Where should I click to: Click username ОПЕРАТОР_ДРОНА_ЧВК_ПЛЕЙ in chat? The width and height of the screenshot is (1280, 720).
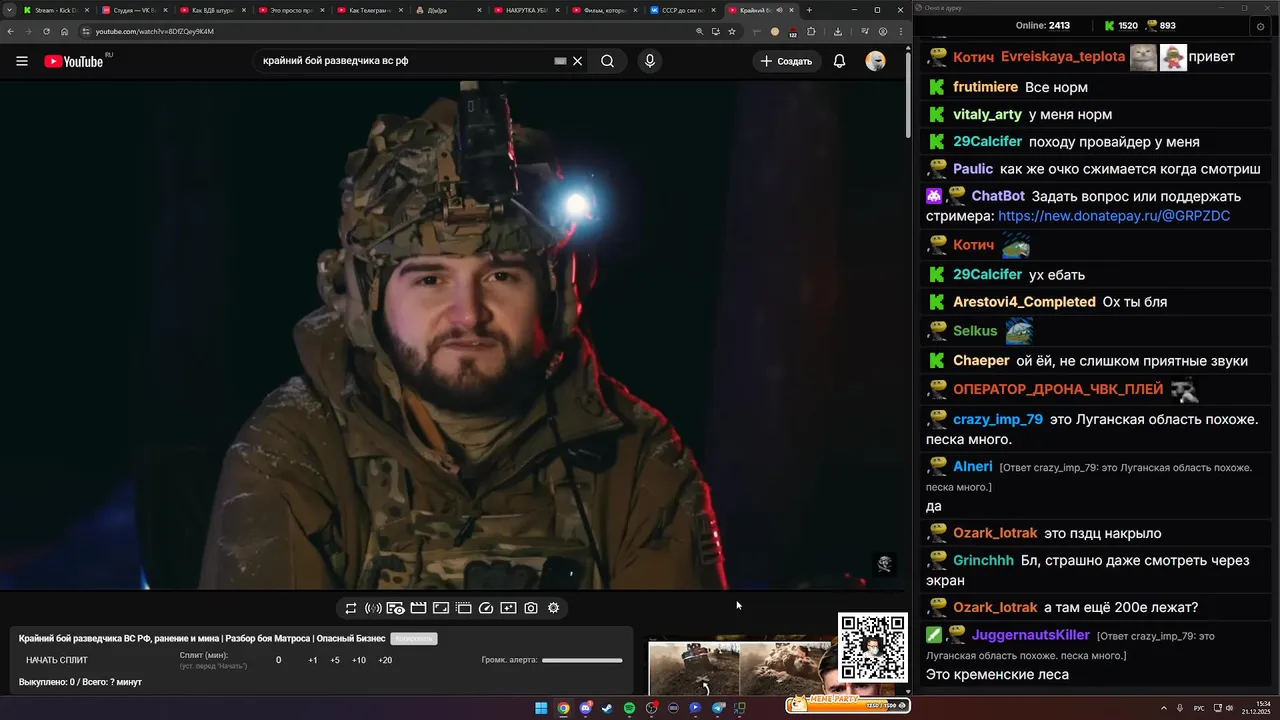[x=1058, y=389]
